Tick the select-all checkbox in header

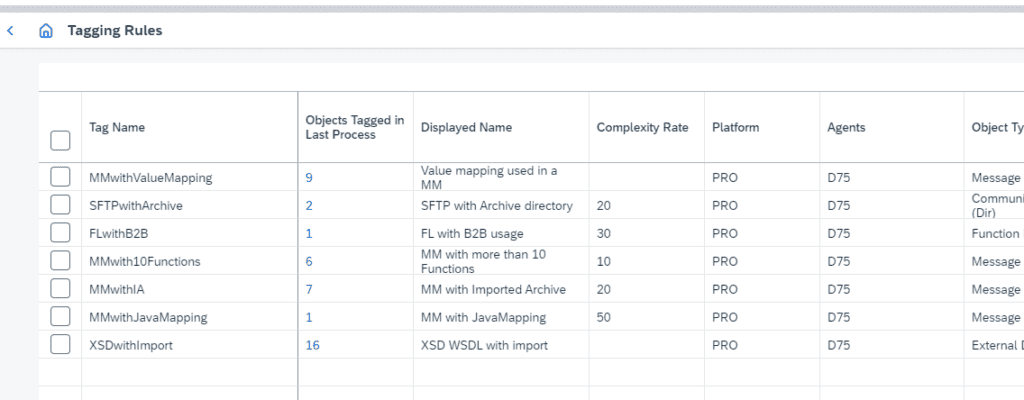click(60, 141)
